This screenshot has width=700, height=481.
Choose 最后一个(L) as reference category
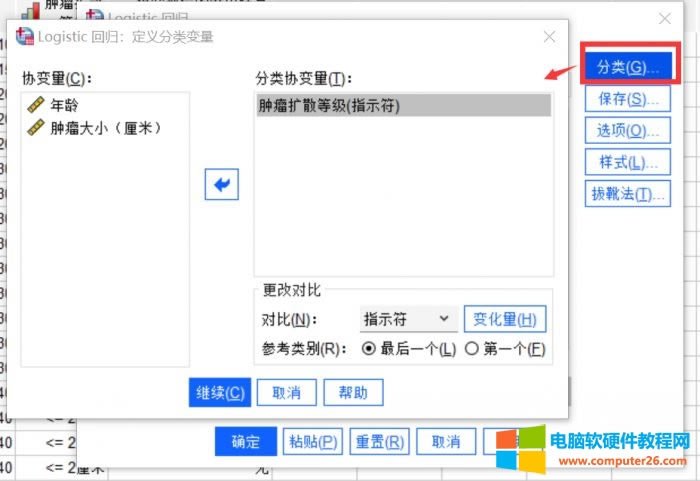pyautogui.click(x=368, y=348)
